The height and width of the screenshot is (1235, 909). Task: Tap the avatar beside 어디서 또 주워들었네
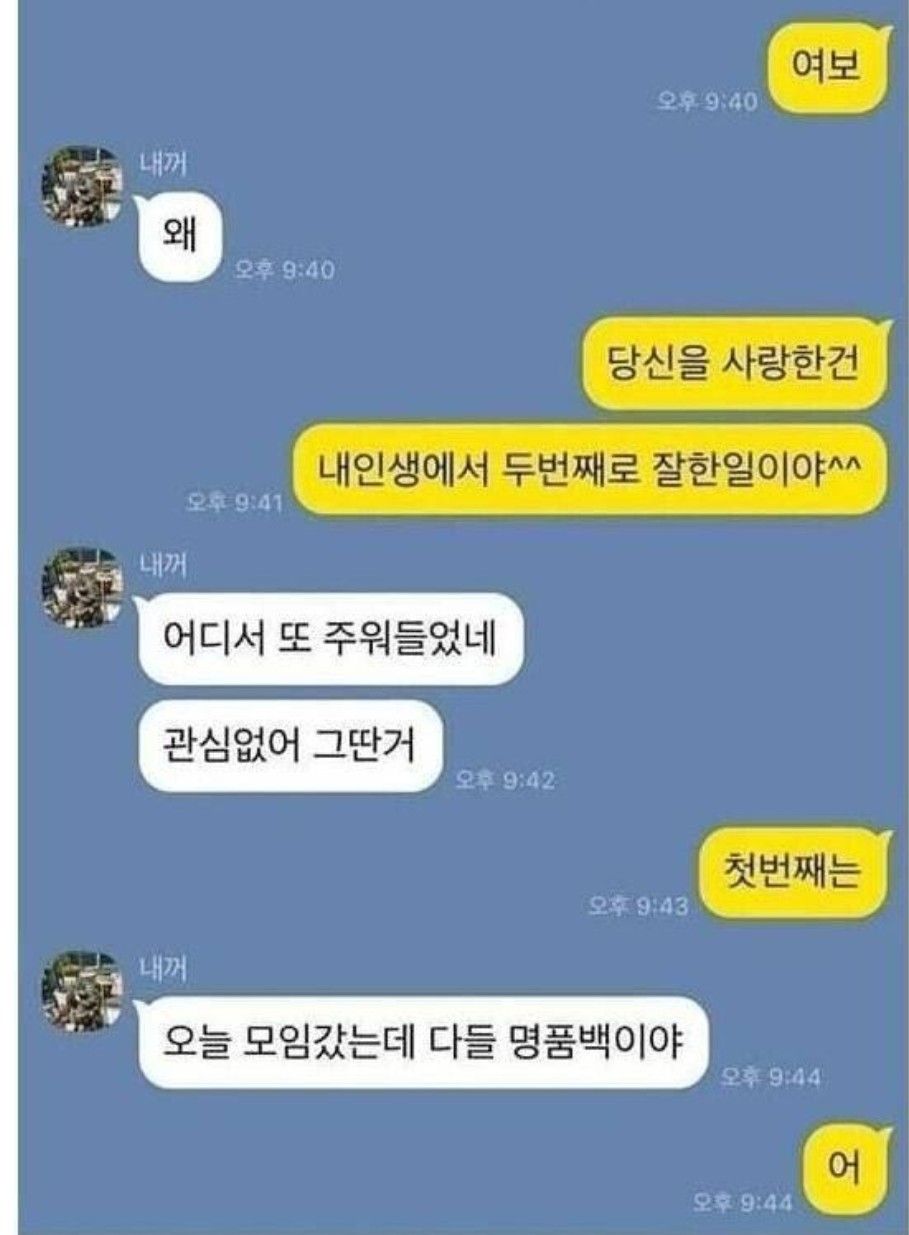81,587
